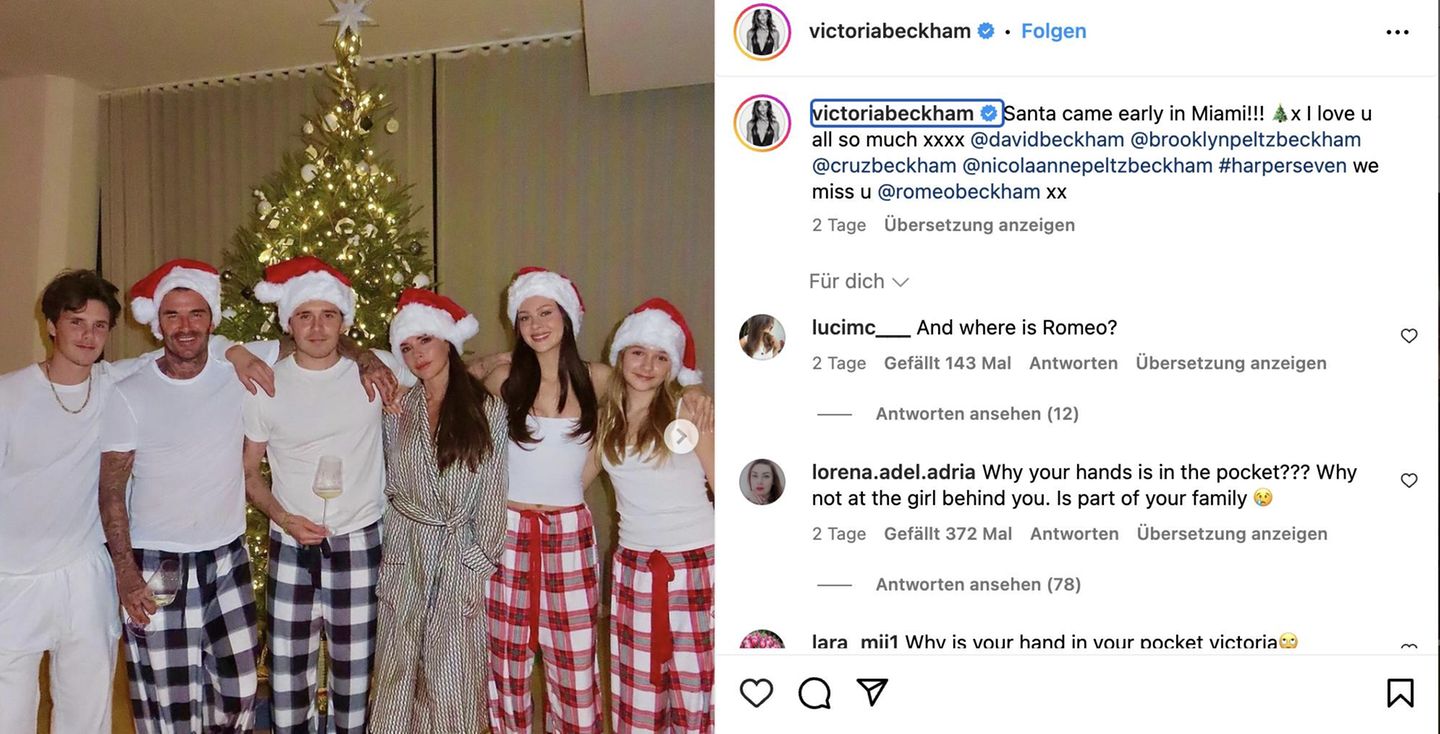Like the post with the heart icon
Screen dimensions: 1440x734
click(757, 693)
